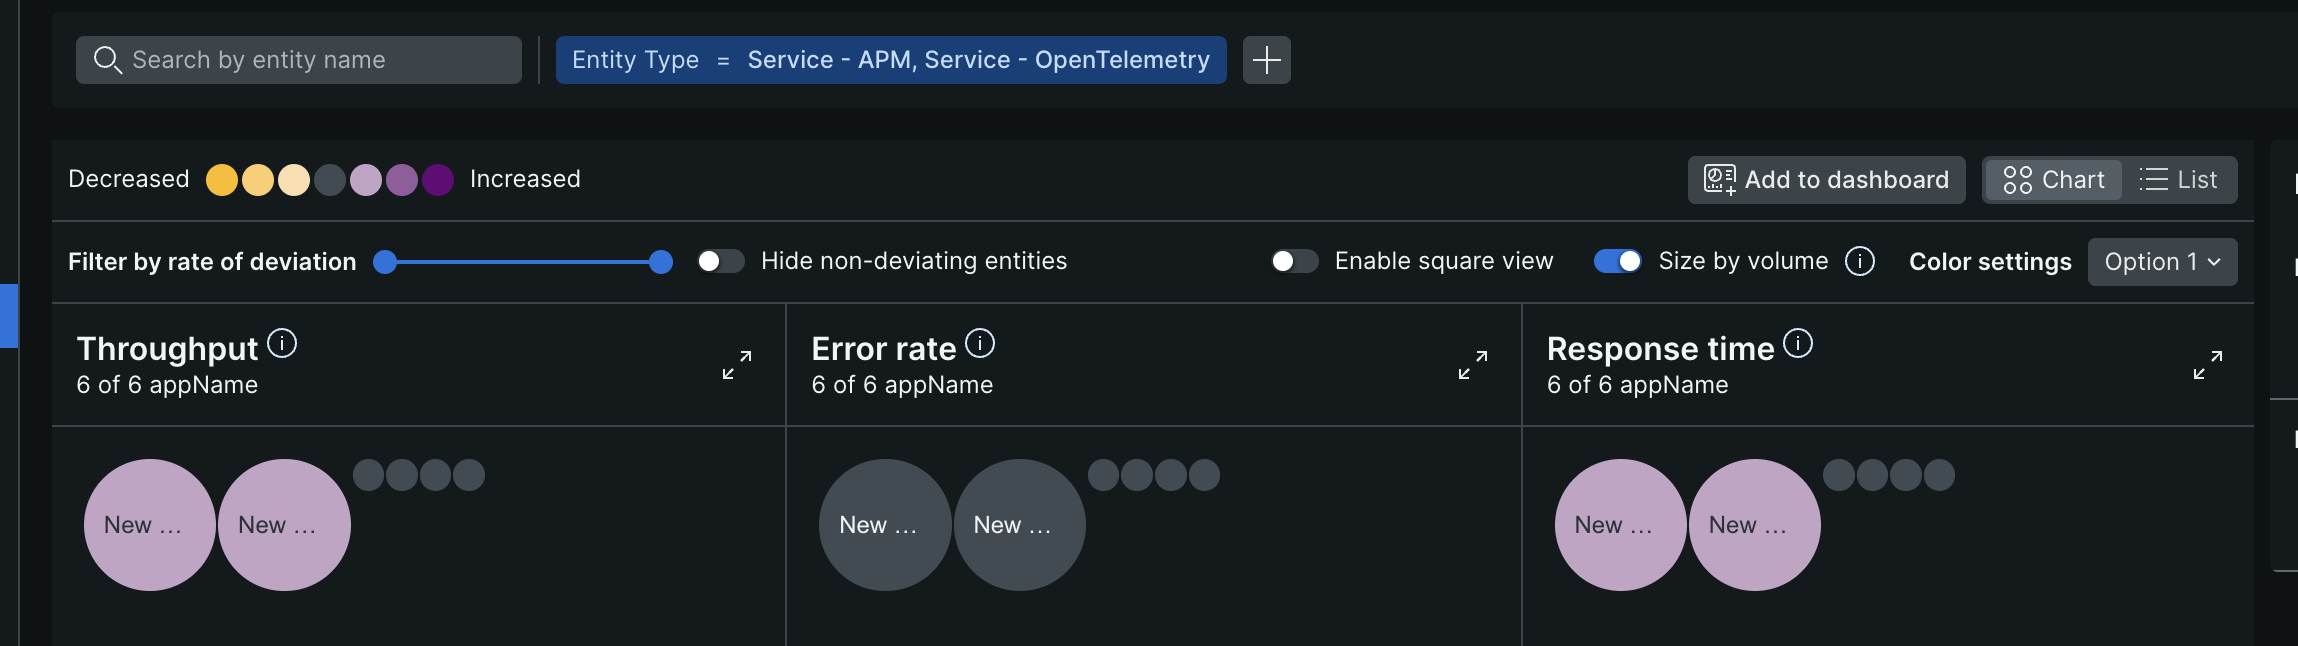This screenshot has height=646, width=2298.
Task: Expand the Throughput chart to full view
Action: click(737, 365)
